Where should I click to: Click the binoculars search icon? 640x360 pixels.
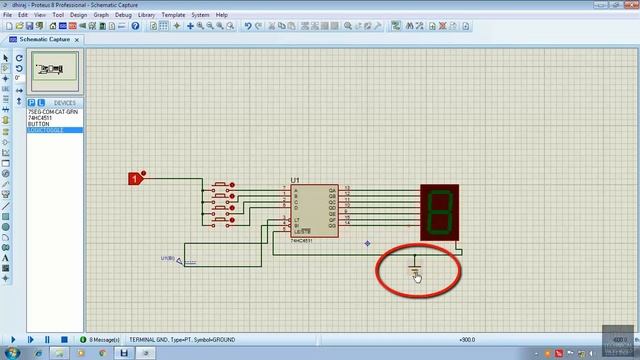(409, 26)
